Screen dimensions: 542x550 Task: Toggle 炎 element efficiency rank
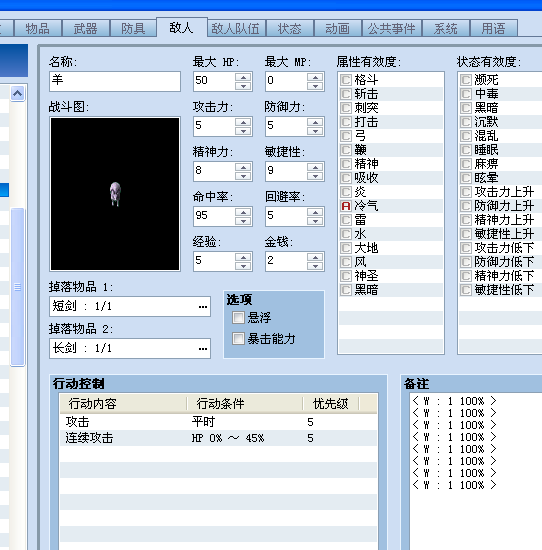[346, 192]
